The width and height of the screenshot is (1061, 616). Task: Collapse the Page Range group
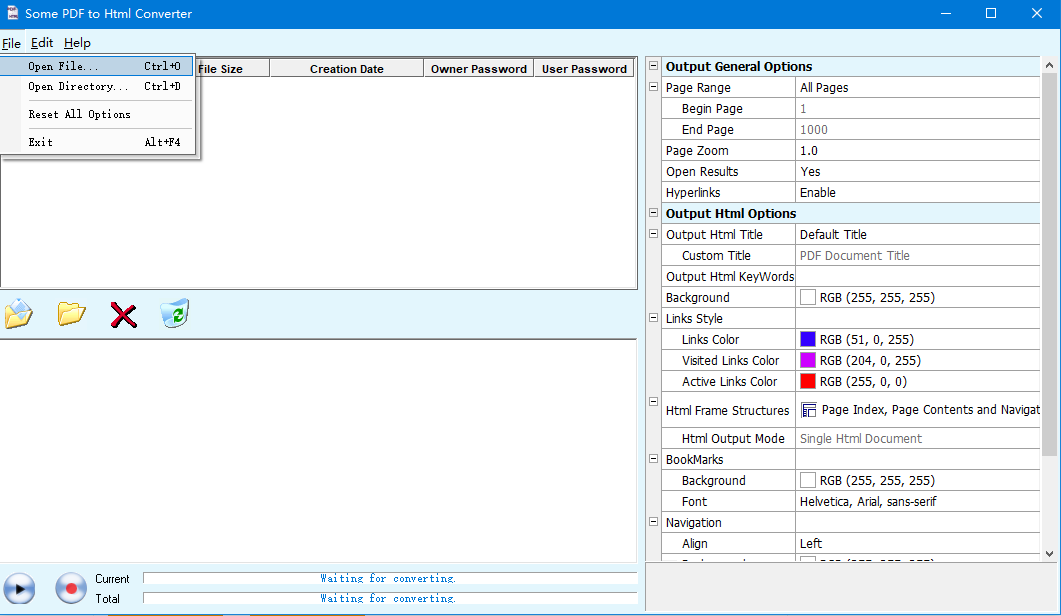click(654, 87)
